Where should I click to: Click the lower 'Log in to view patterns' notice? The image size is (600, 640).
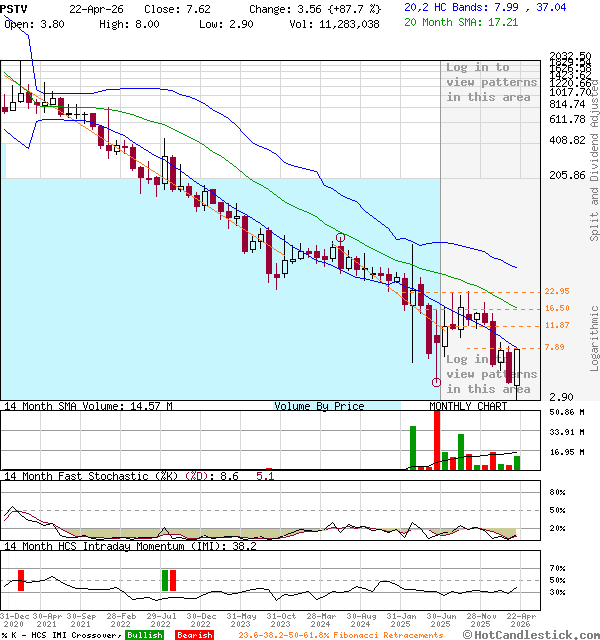click(491, 374)
